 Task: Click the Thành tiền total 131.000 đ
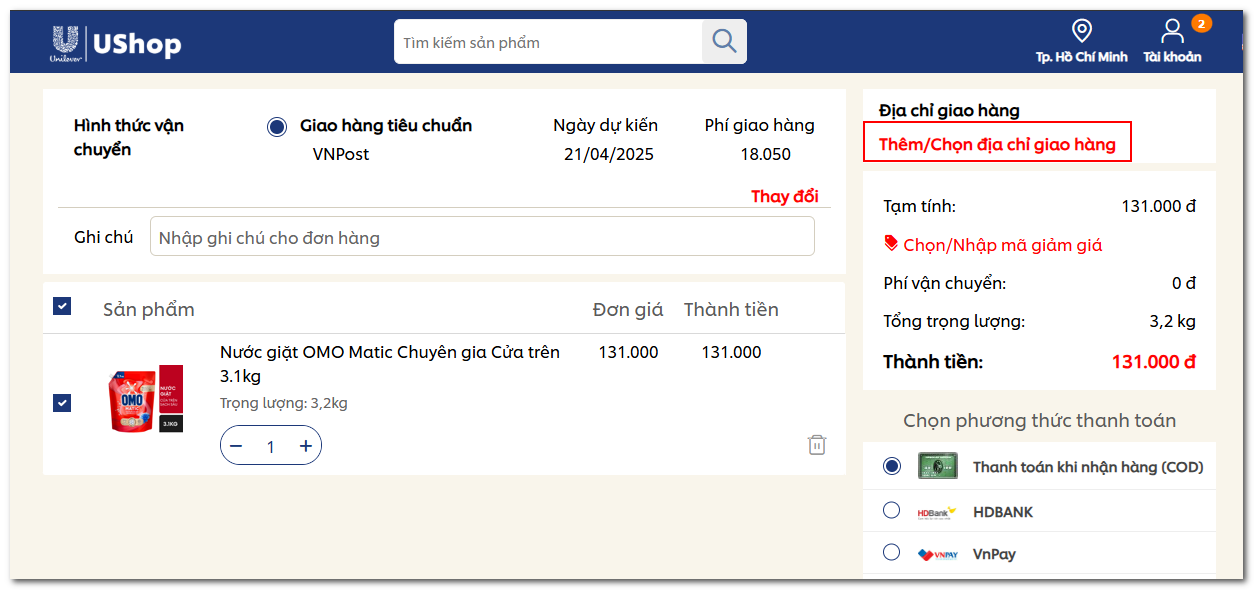tap(1154, 362)
